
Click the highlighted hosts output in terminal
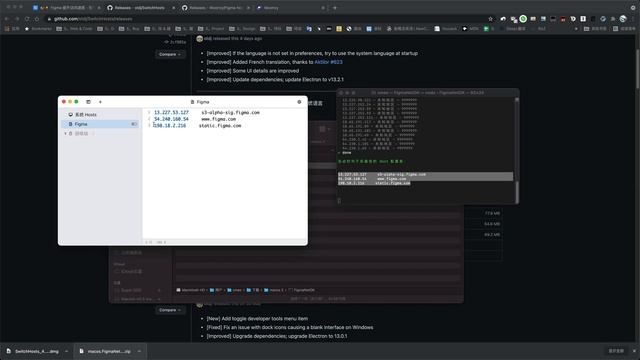pyautogui.click(x=425, y=179)
